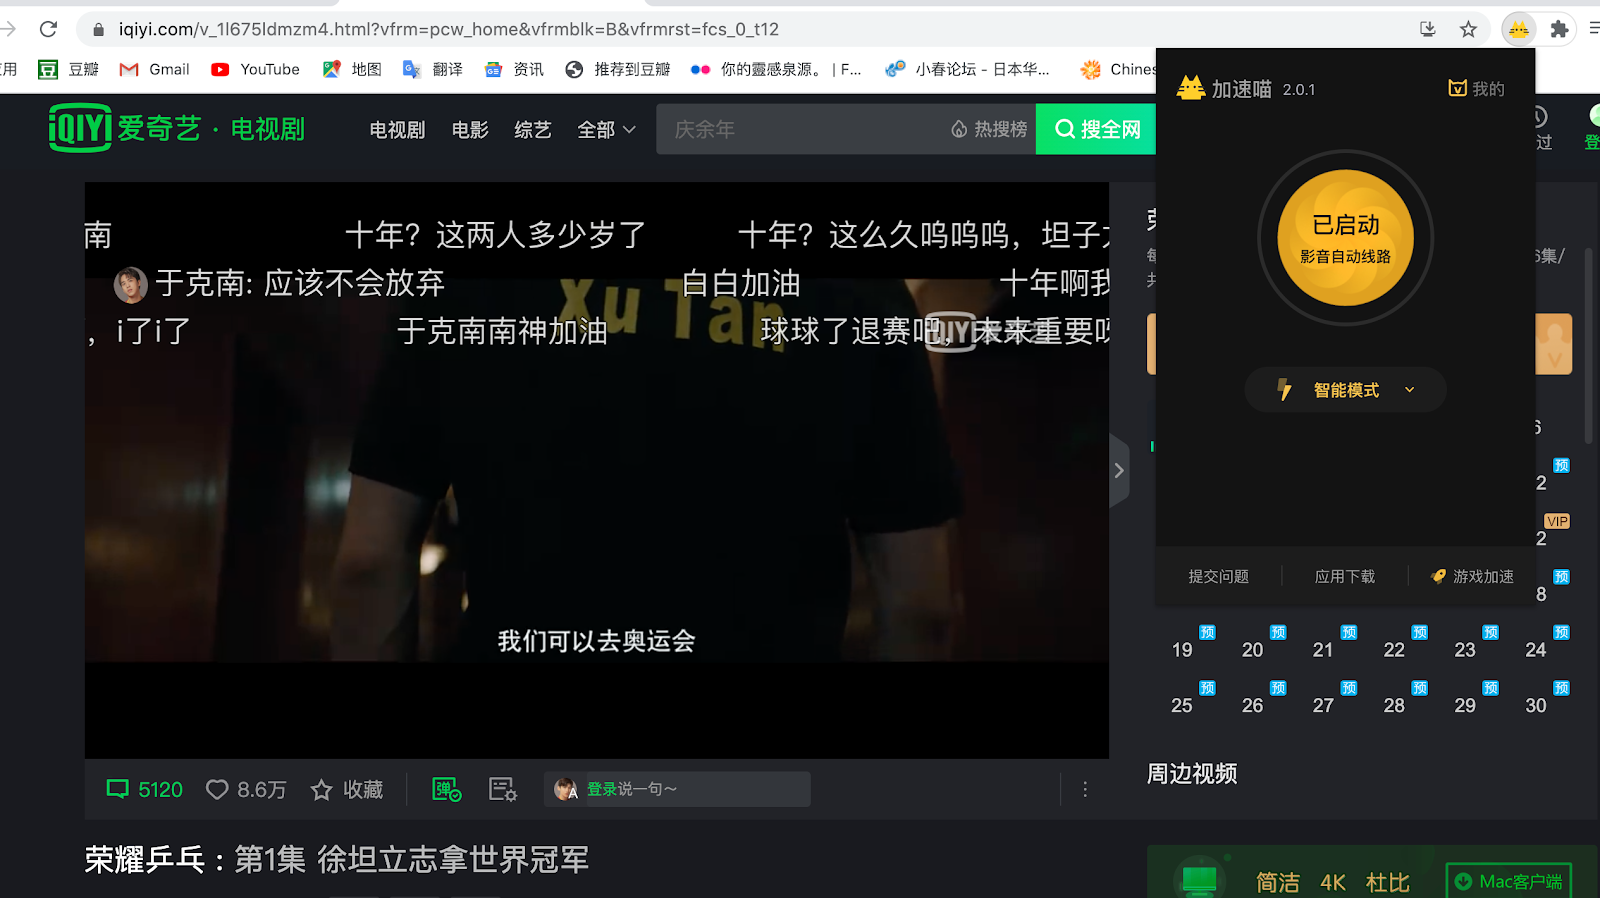Select episode 25 from the episode list
The image size is (1600, 898).
[1182, 705]
